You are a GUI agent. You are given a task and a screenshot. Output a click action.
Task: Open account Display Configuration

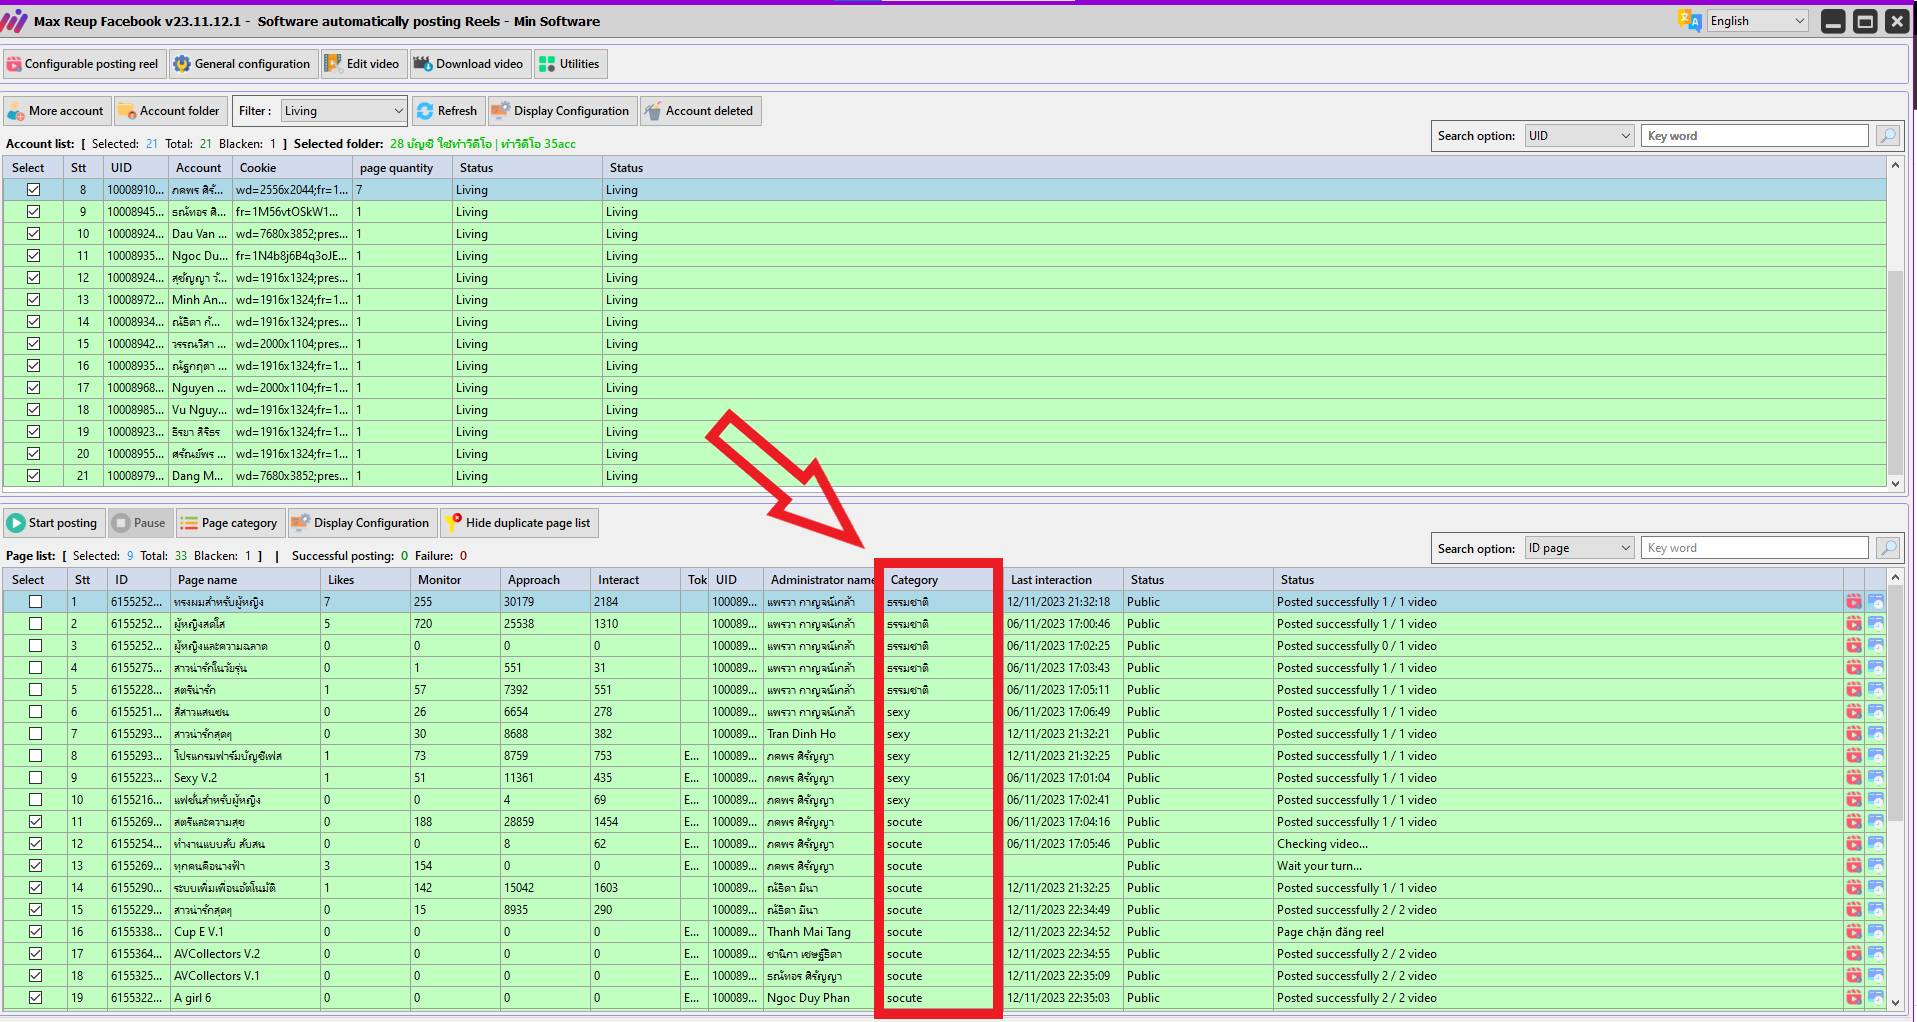[560, 111]
